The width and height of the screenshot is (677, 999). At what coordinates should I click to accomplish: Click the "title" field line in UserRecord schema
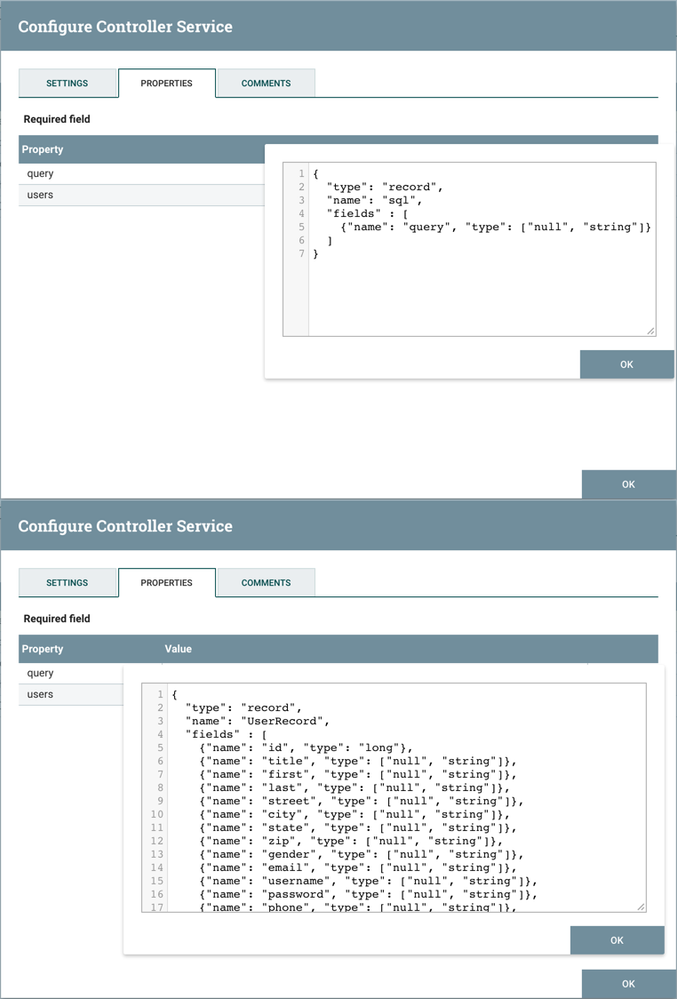(357, 761)
